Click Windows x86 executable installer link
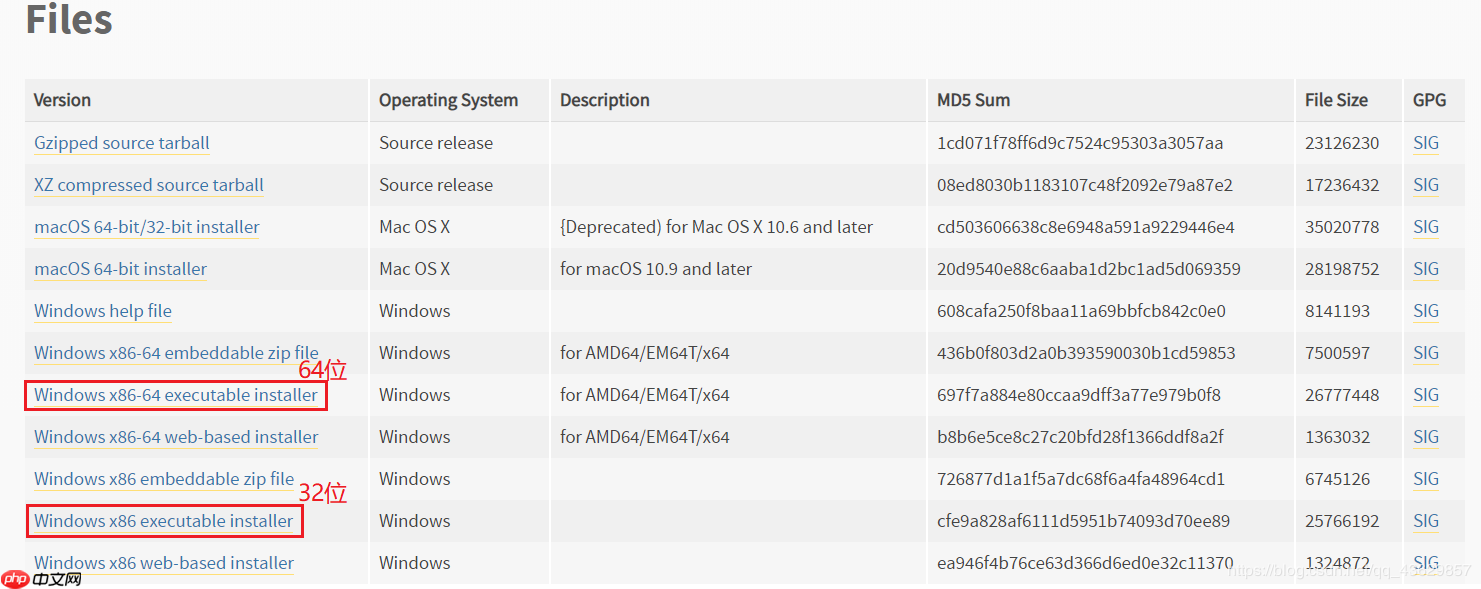 click(164, 521)
